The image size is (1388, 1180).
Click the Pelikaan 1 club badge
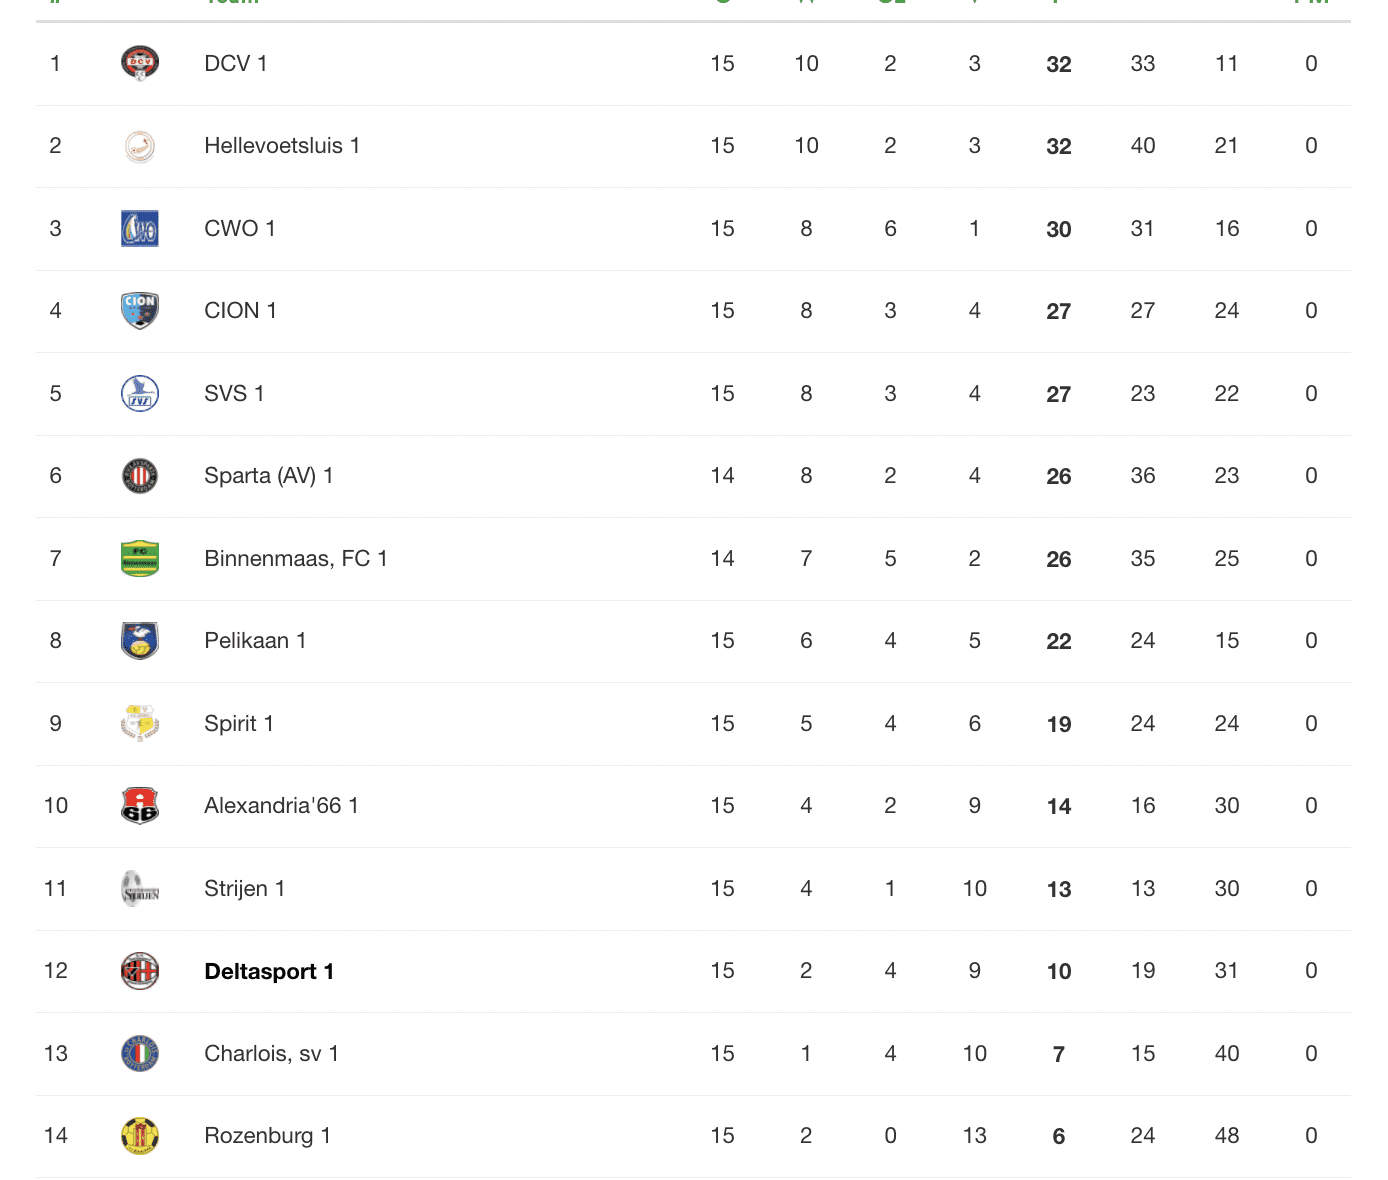coord(140,641)
